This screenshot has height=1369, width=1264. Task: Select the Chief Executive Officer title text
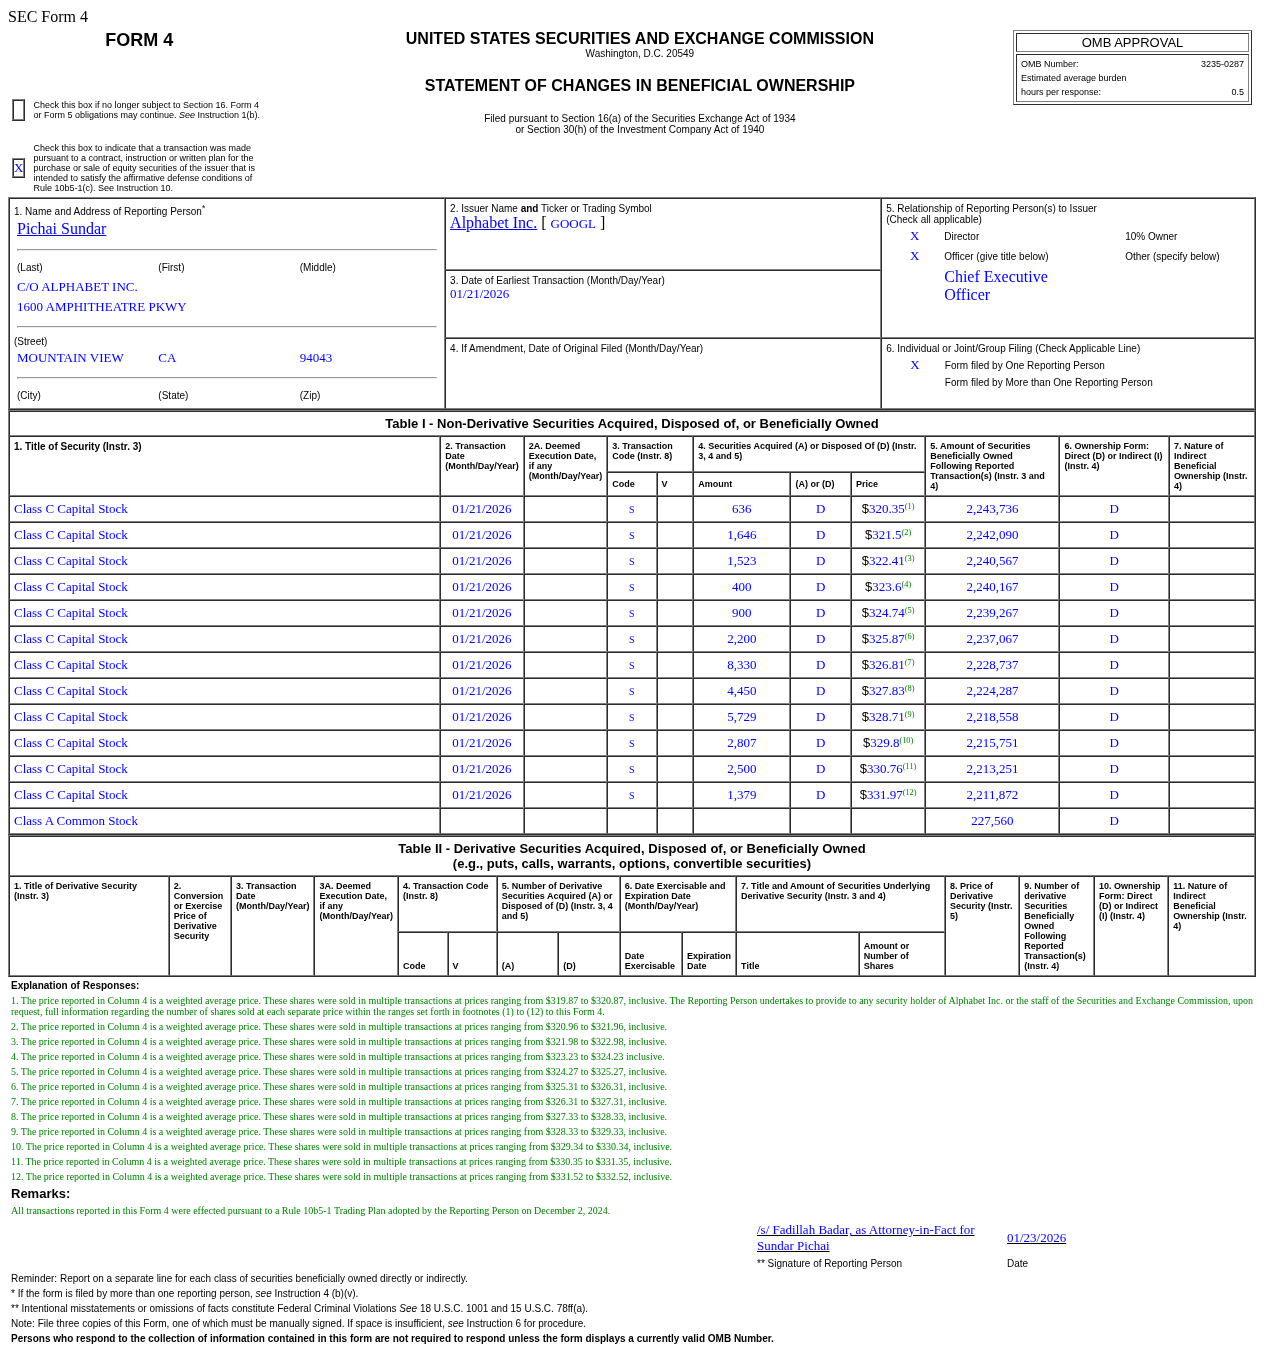(996, 286)
